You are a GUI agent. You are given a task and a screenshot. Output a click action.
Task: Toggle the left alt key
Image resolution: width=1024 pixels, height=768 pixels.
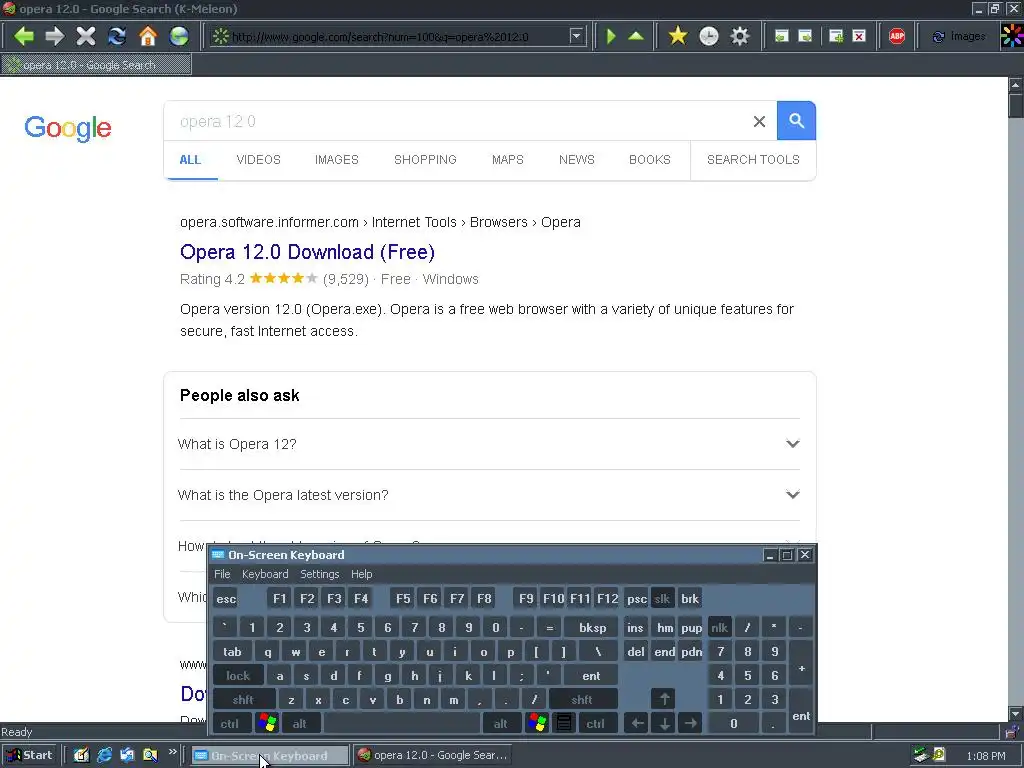(x=300, y=724)
